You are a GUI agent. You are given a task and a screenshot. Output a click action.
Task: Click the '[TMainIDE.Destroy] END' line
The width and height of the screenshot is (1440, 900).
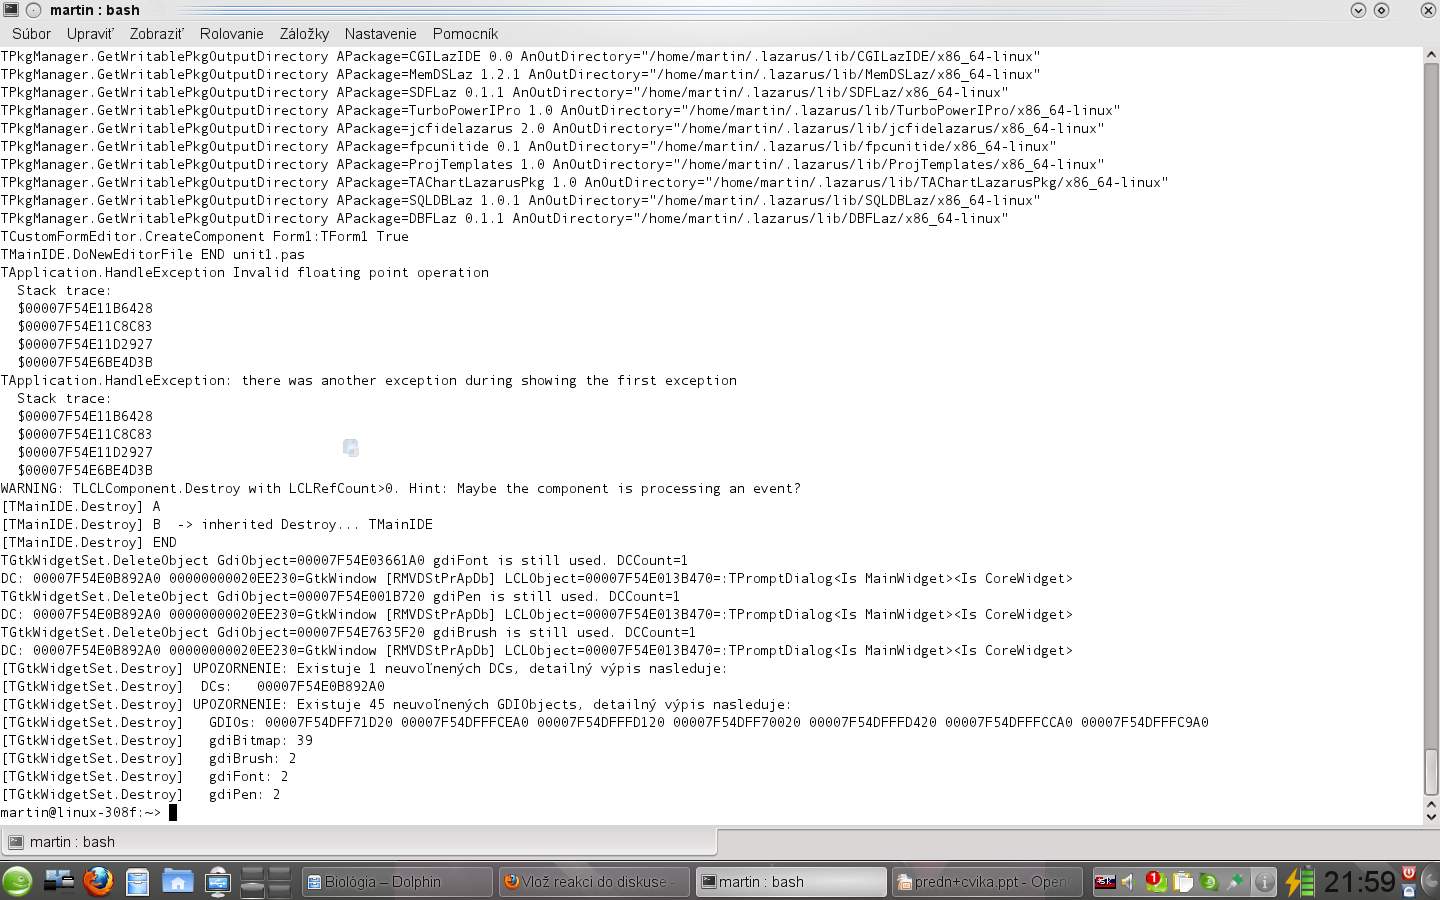[88, 542]
